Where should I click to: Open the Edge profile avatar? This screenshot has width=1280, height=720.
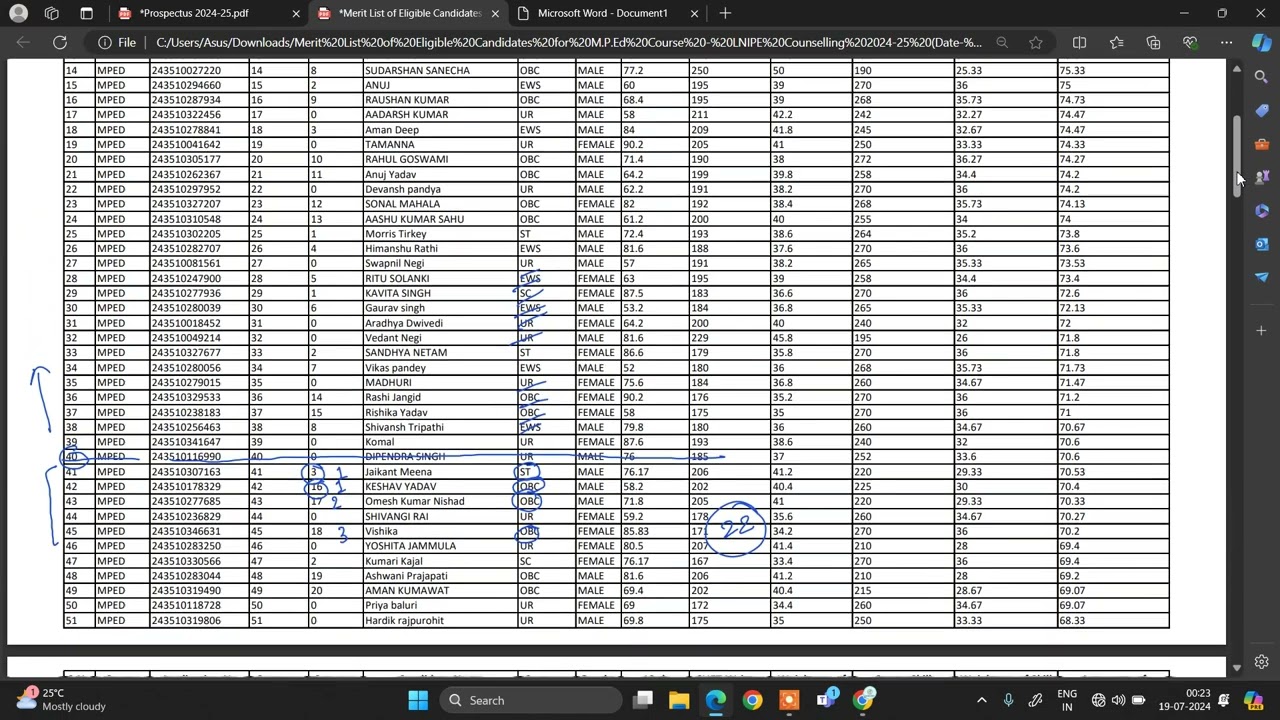(19, 13)
